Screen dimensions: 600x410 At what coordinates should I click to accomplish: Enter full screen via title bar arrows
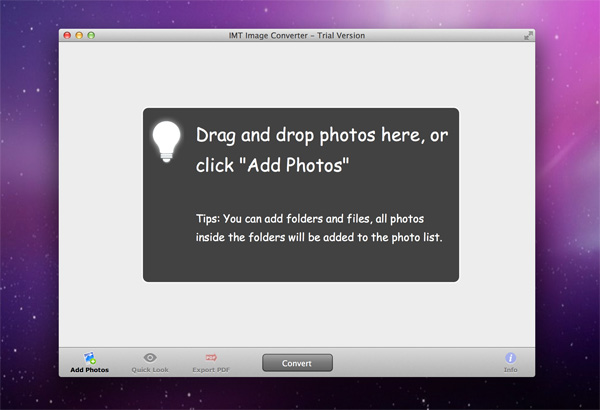(528, 36)
